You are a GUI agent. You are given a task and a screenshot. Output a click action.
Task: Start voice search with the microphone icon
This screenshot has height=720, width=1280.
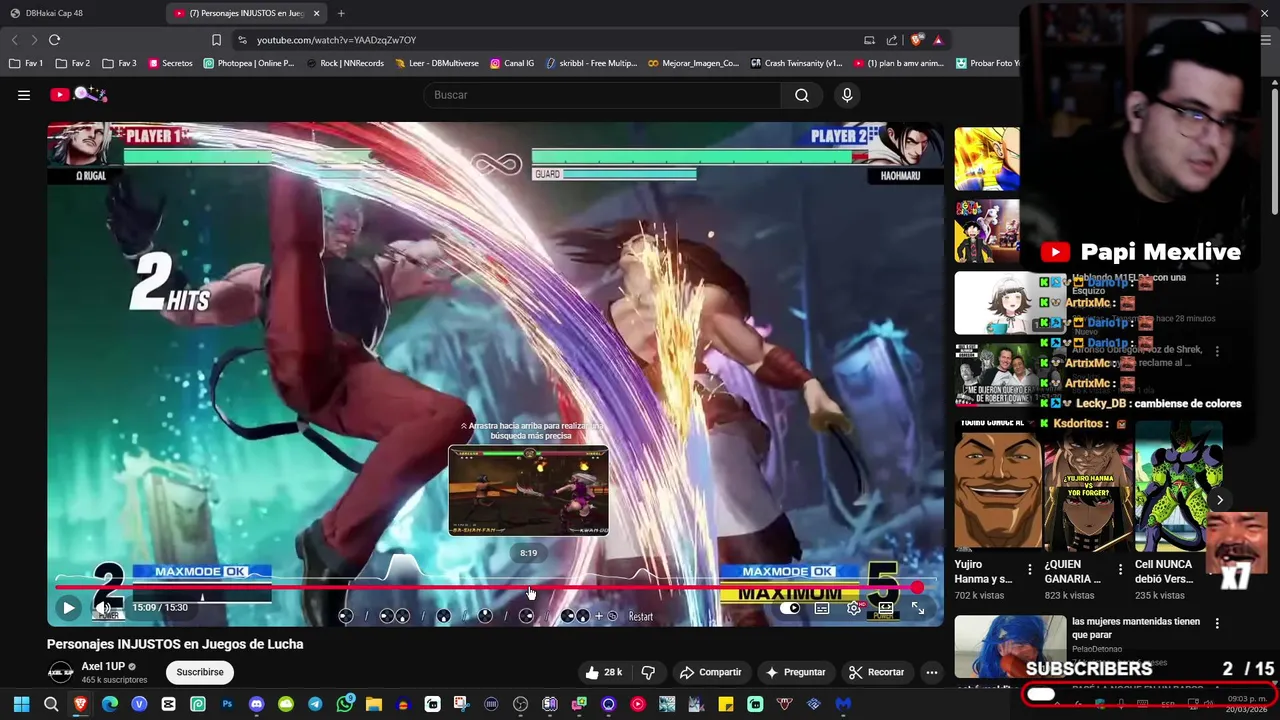[x=847, y=95]
